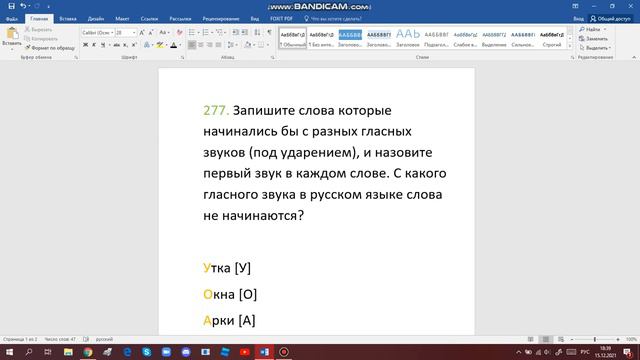The image size is (640, 360).
Task: Toggle strikethrough (abc) formatting
Action: click(117, 45)
